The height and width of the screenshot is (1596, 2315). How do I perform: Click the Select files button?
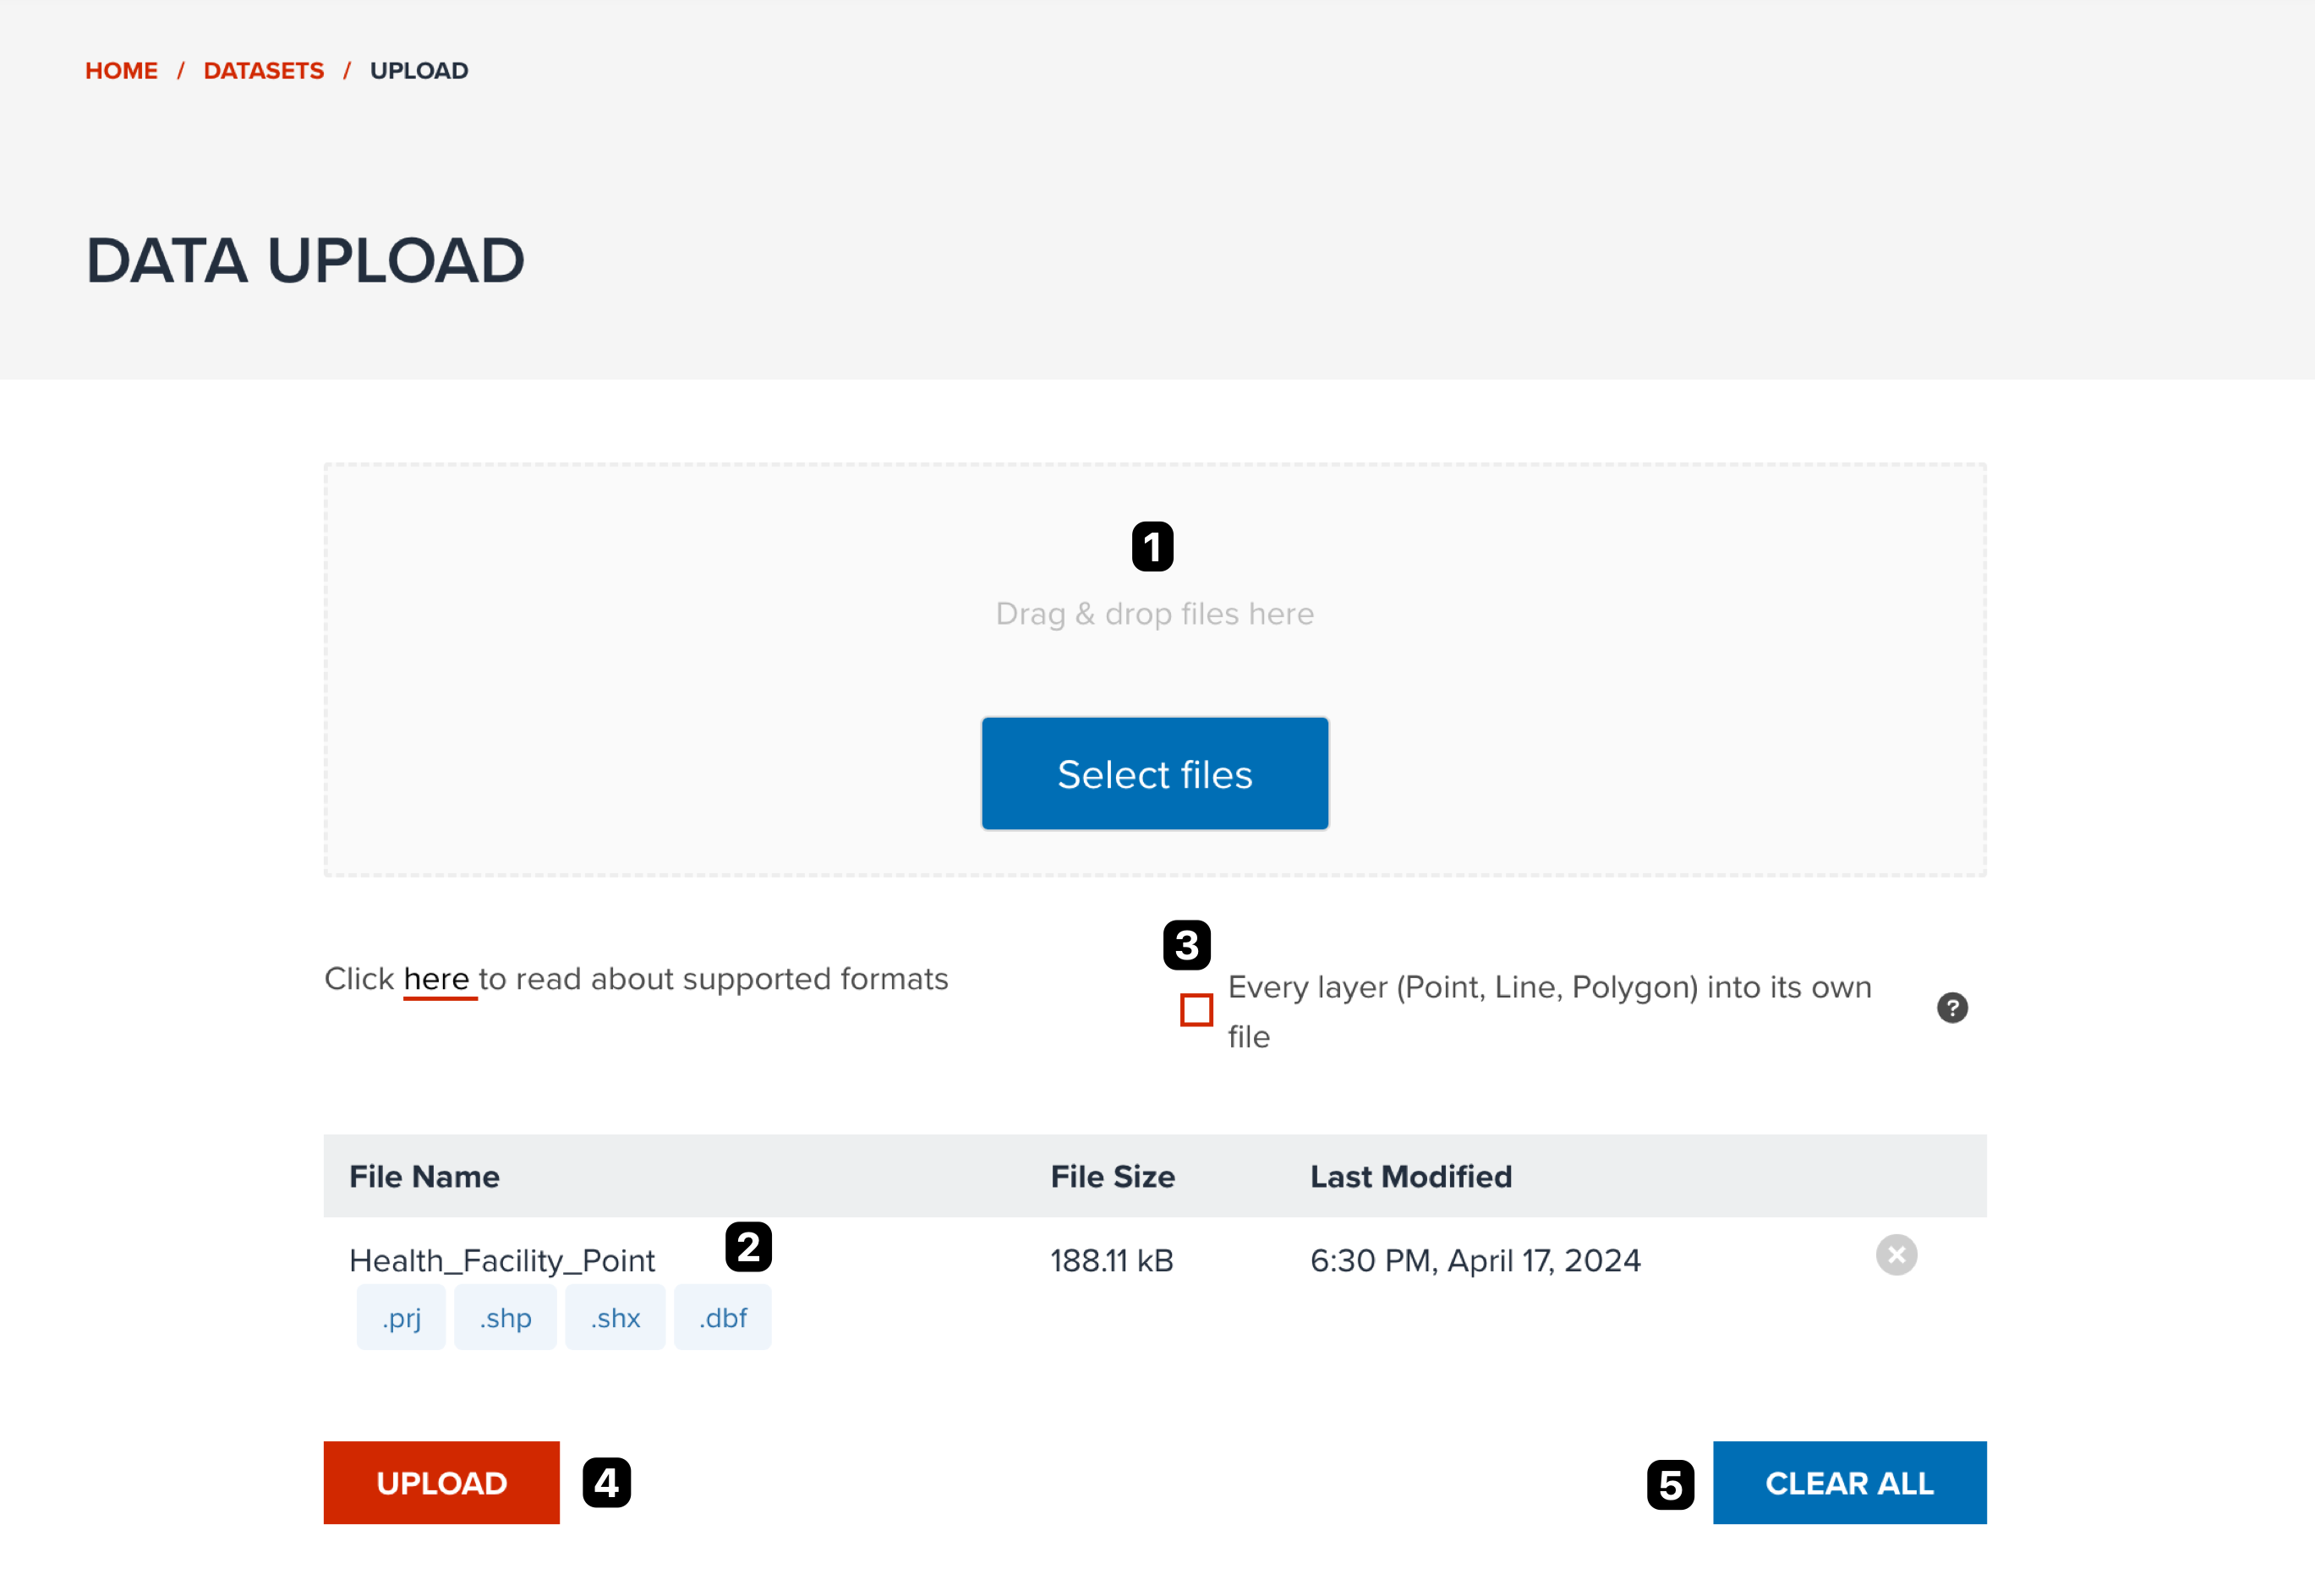pos(1156,774)
